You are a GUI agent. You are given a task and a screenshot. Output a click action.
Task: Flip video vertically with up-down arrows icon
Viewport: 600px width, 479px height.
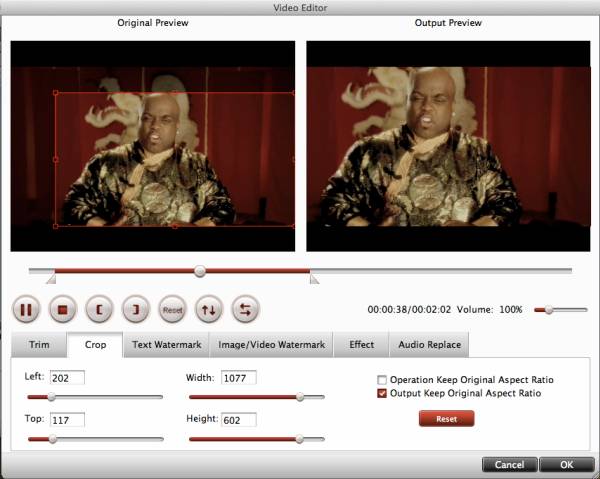pyautogui.click(x=209, y=310)
